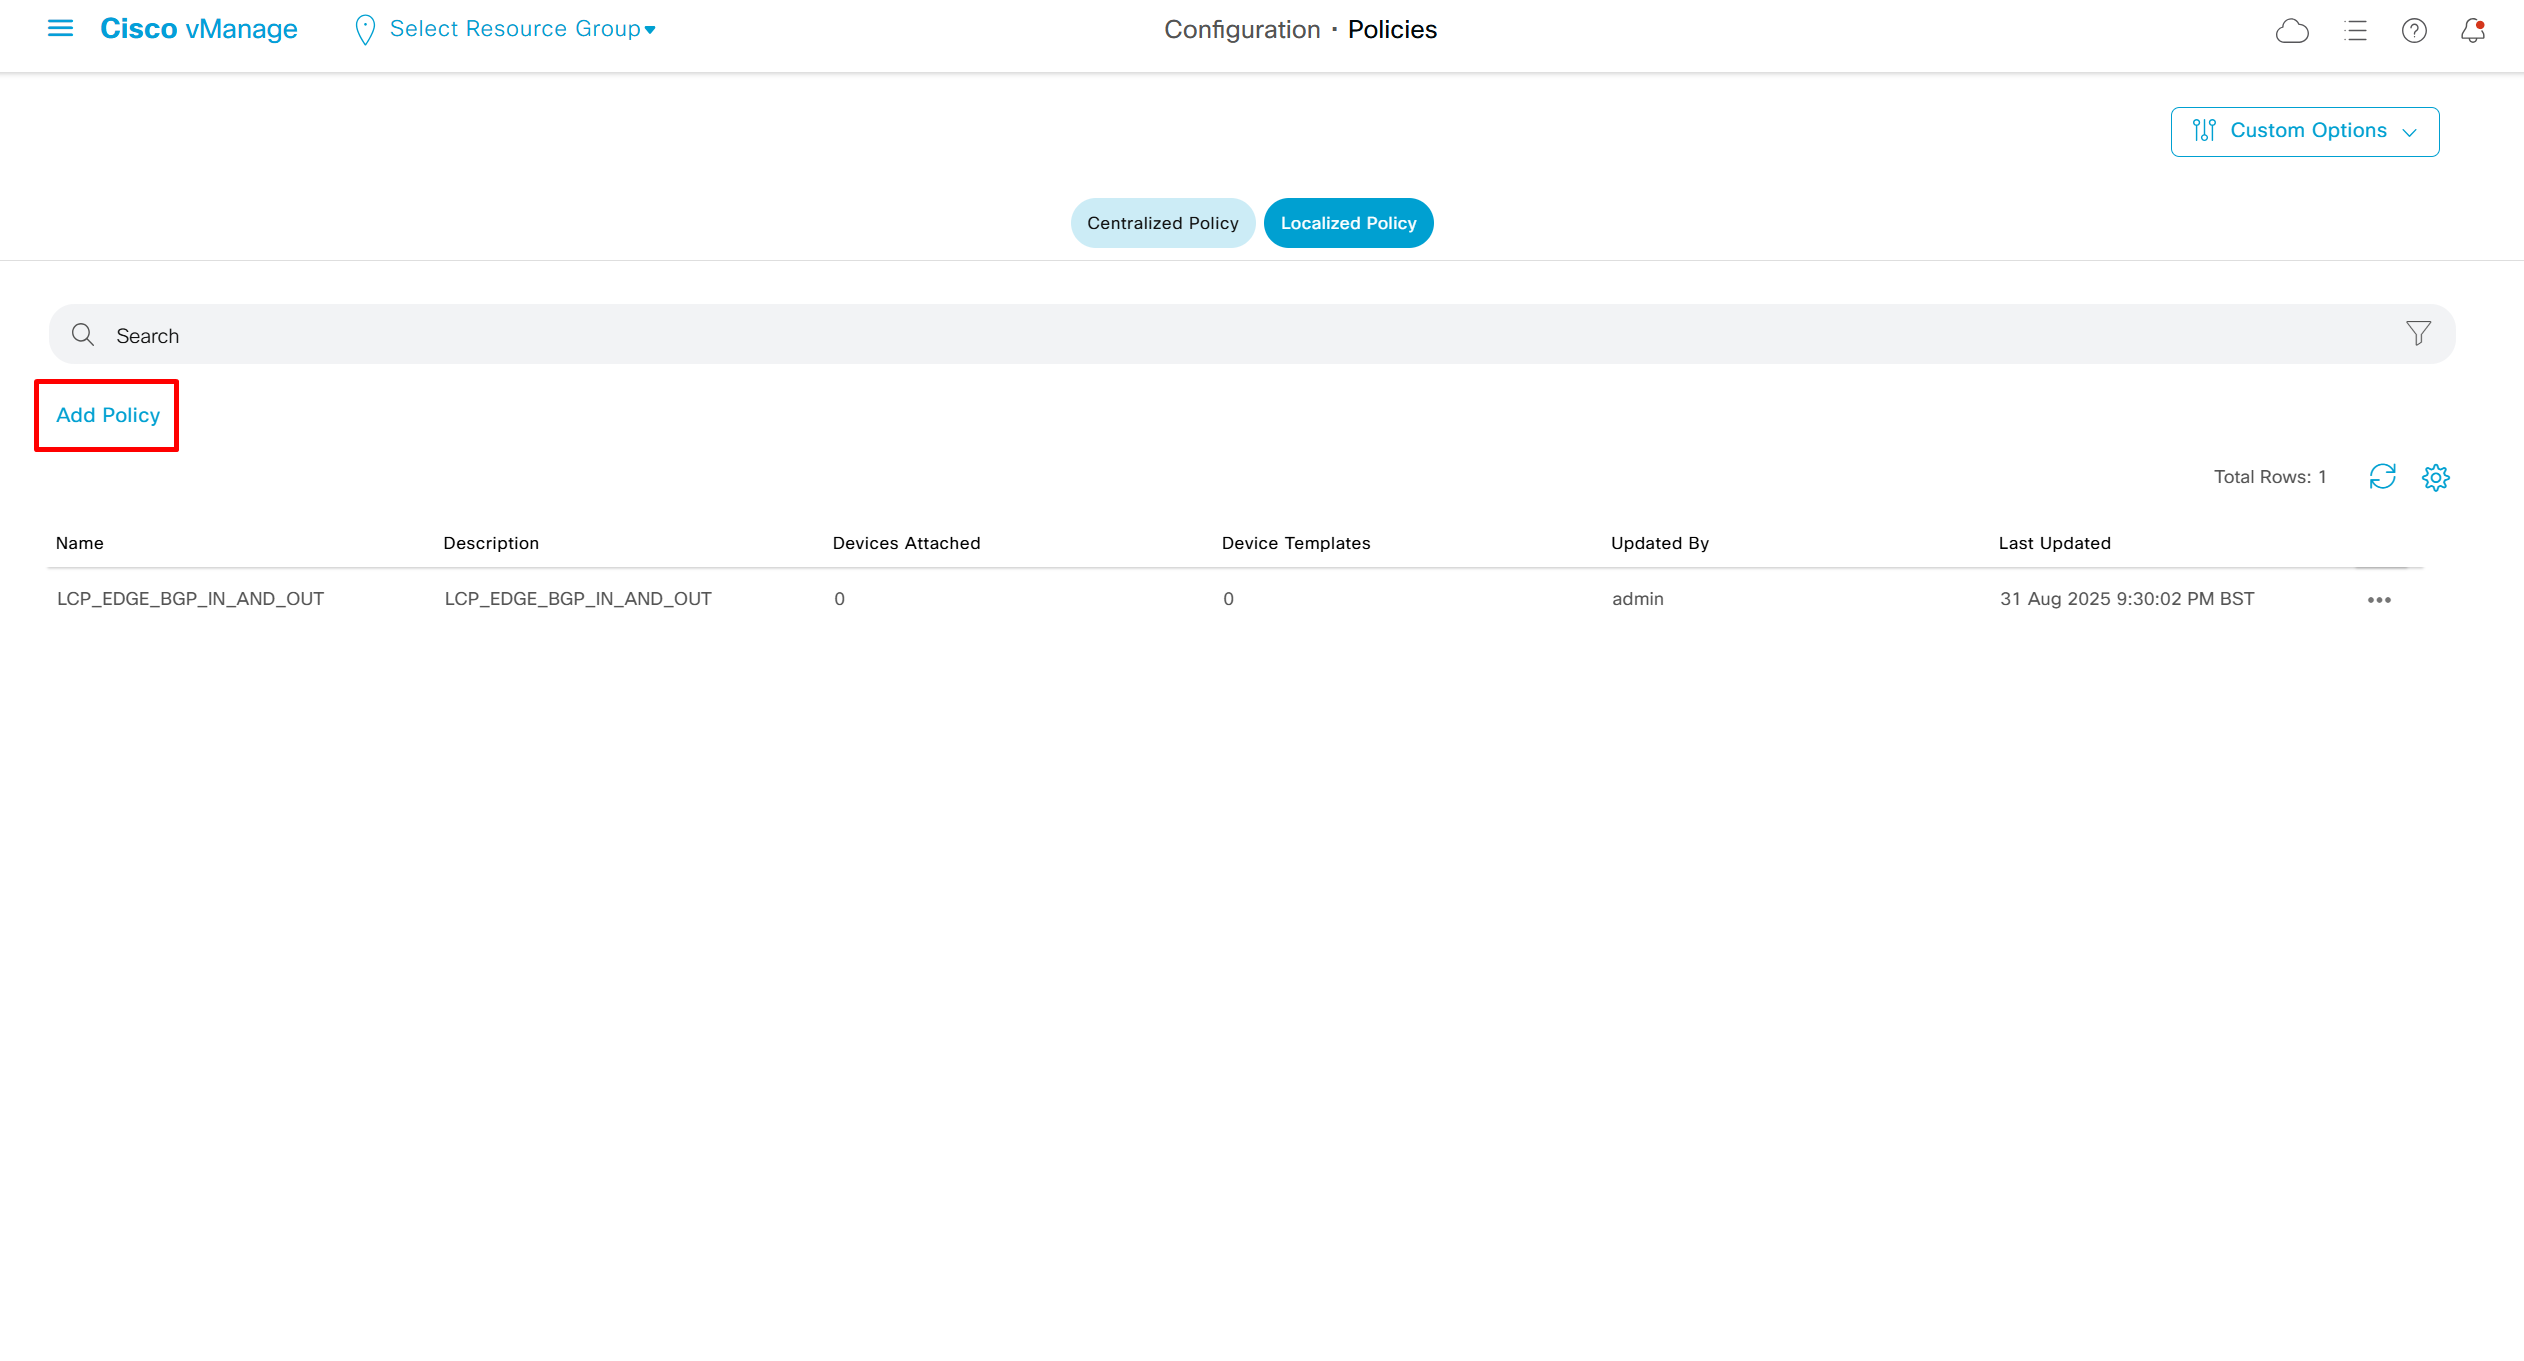Refresh the policy table

2382,477
